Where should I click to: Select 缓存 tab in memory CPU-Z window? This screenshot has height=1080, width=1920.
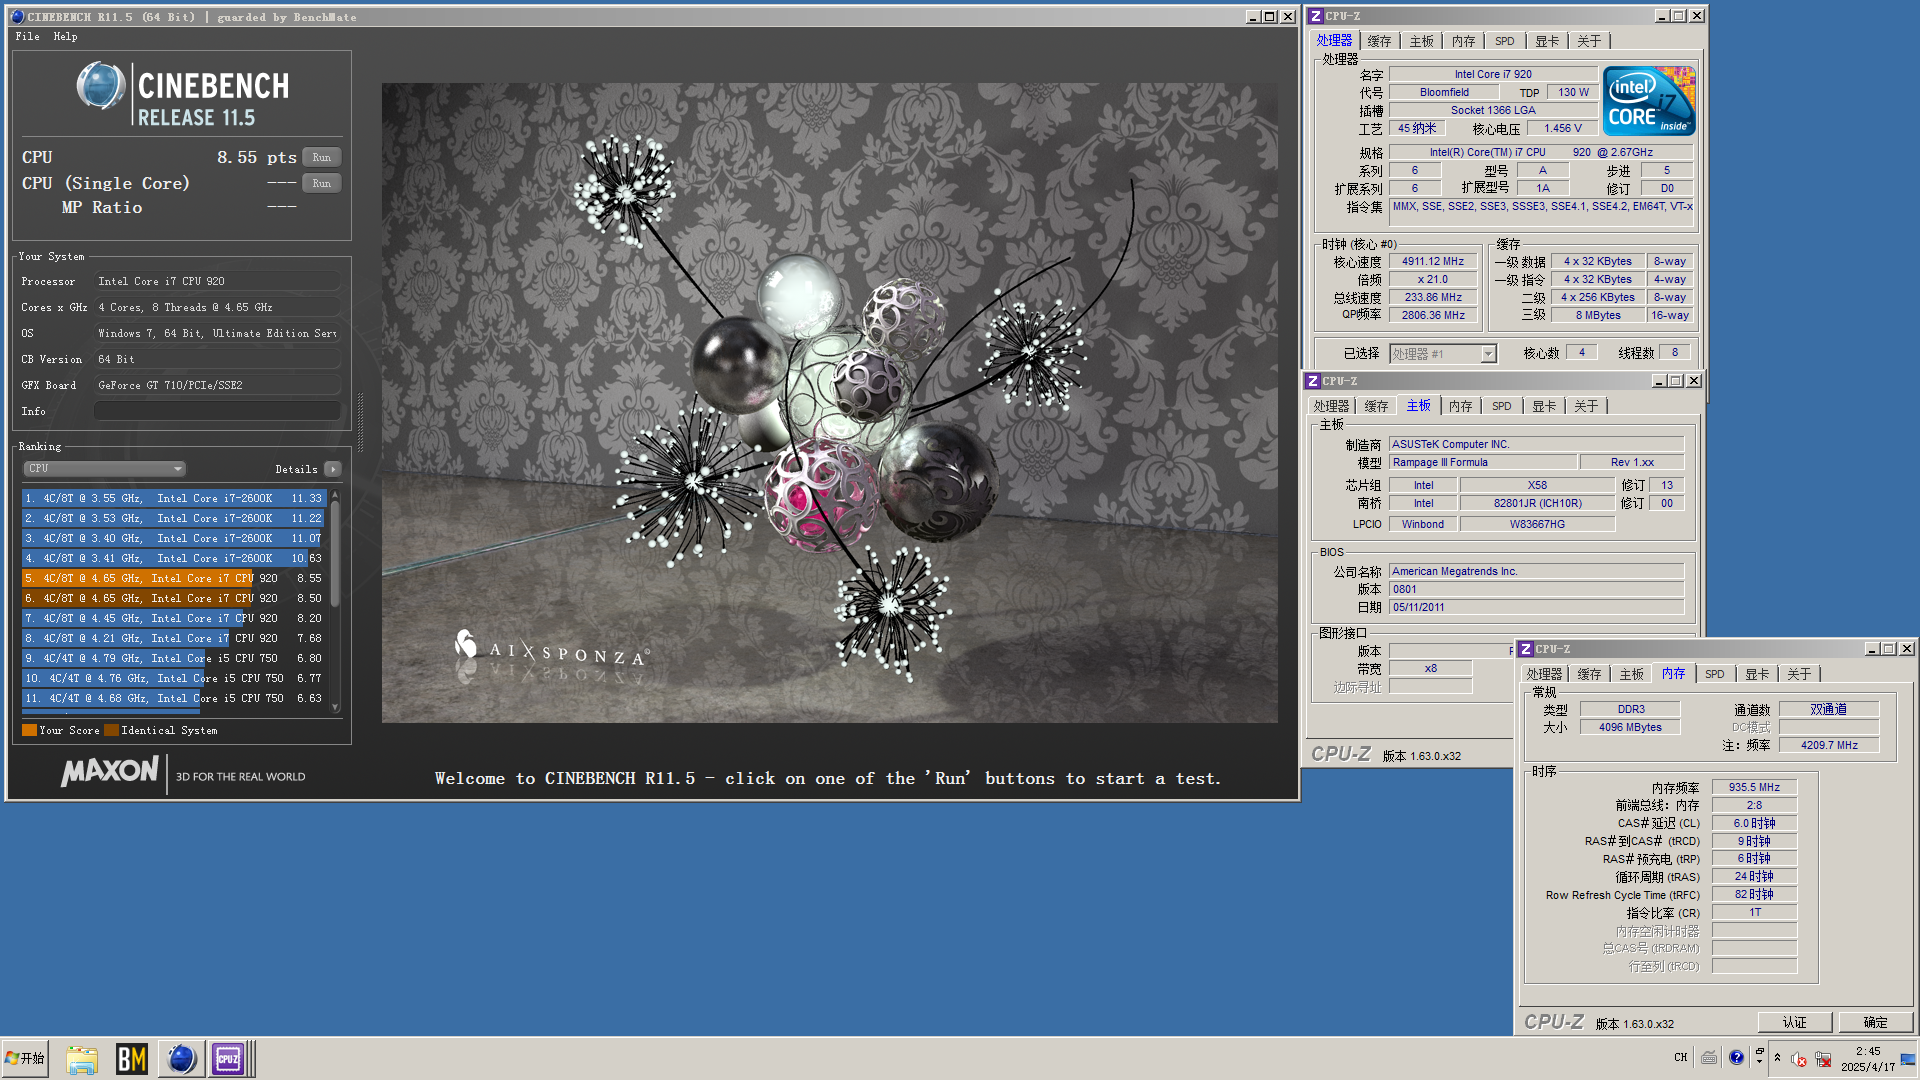[1589, 674]
